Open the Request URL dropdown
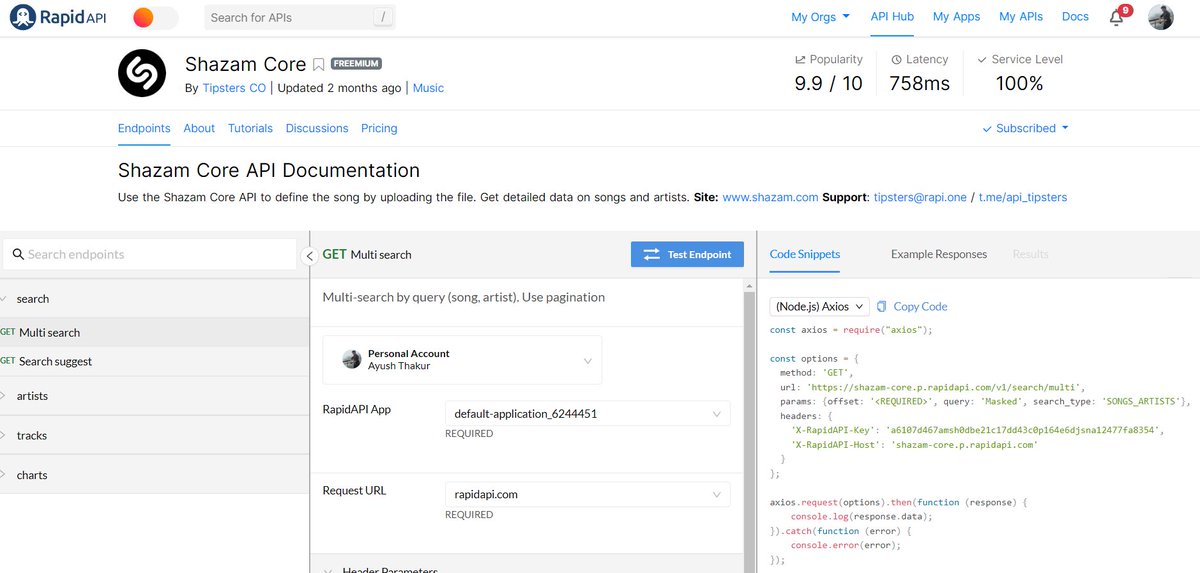The height and width of the screenshot is (573, 1200). [x=587, y=494]
